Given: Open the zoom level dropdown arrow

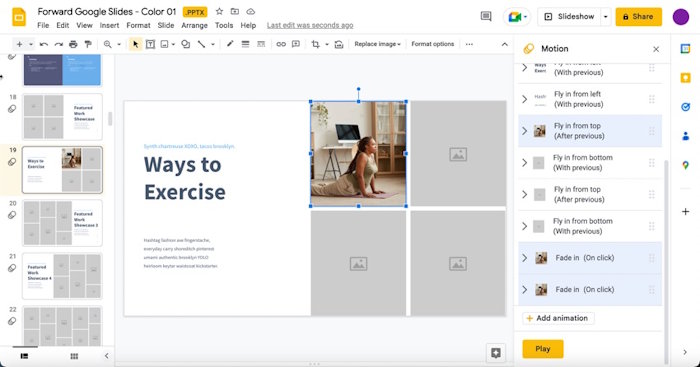Looking at the screenshot, I should click(119, 44).
